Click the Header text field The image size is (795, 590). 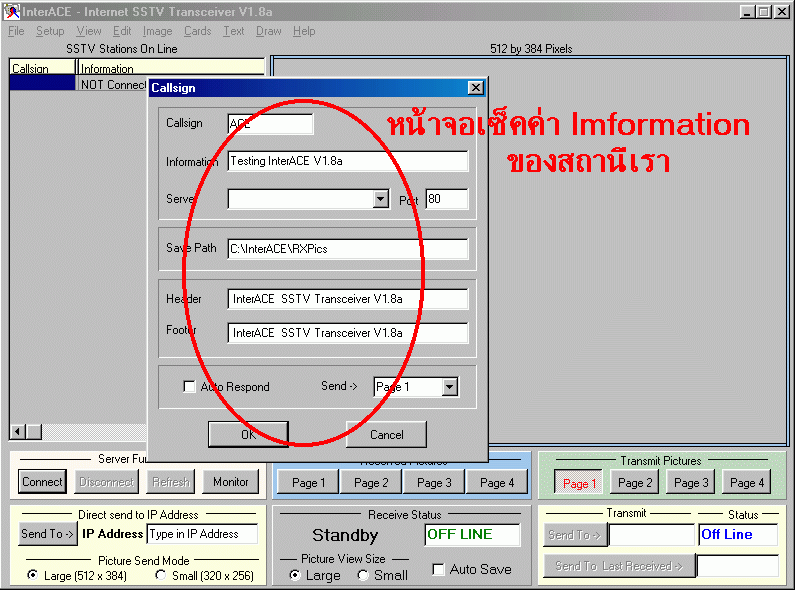coord(348,299)
